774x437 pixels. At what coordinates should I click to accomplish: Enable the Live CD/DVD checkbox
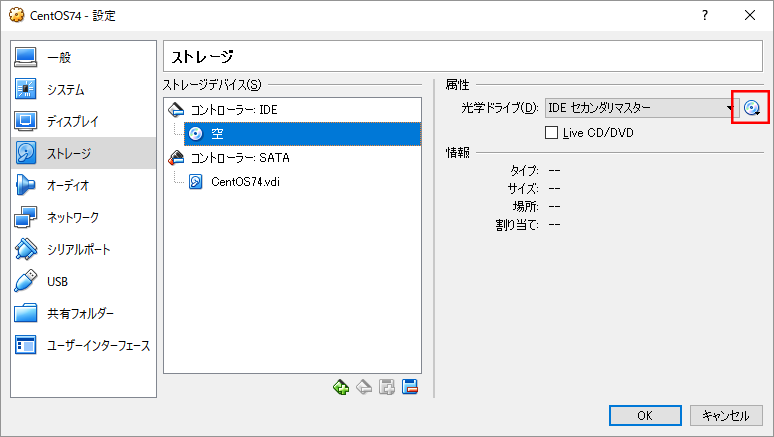coord(551,133)
